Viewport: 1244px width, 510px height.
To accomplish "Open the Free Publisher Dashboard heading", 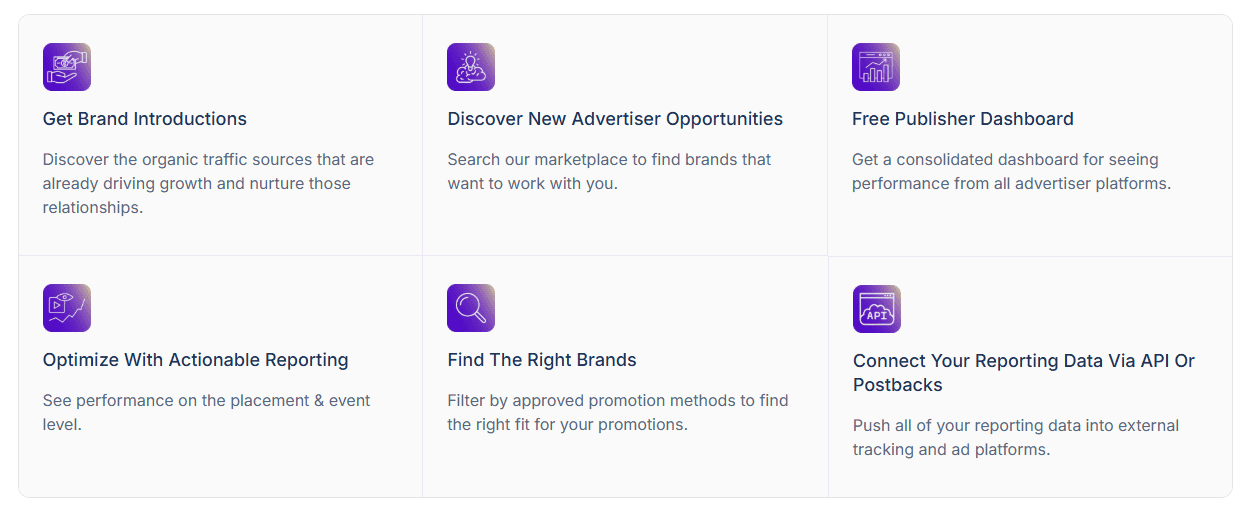I will 962,119.
